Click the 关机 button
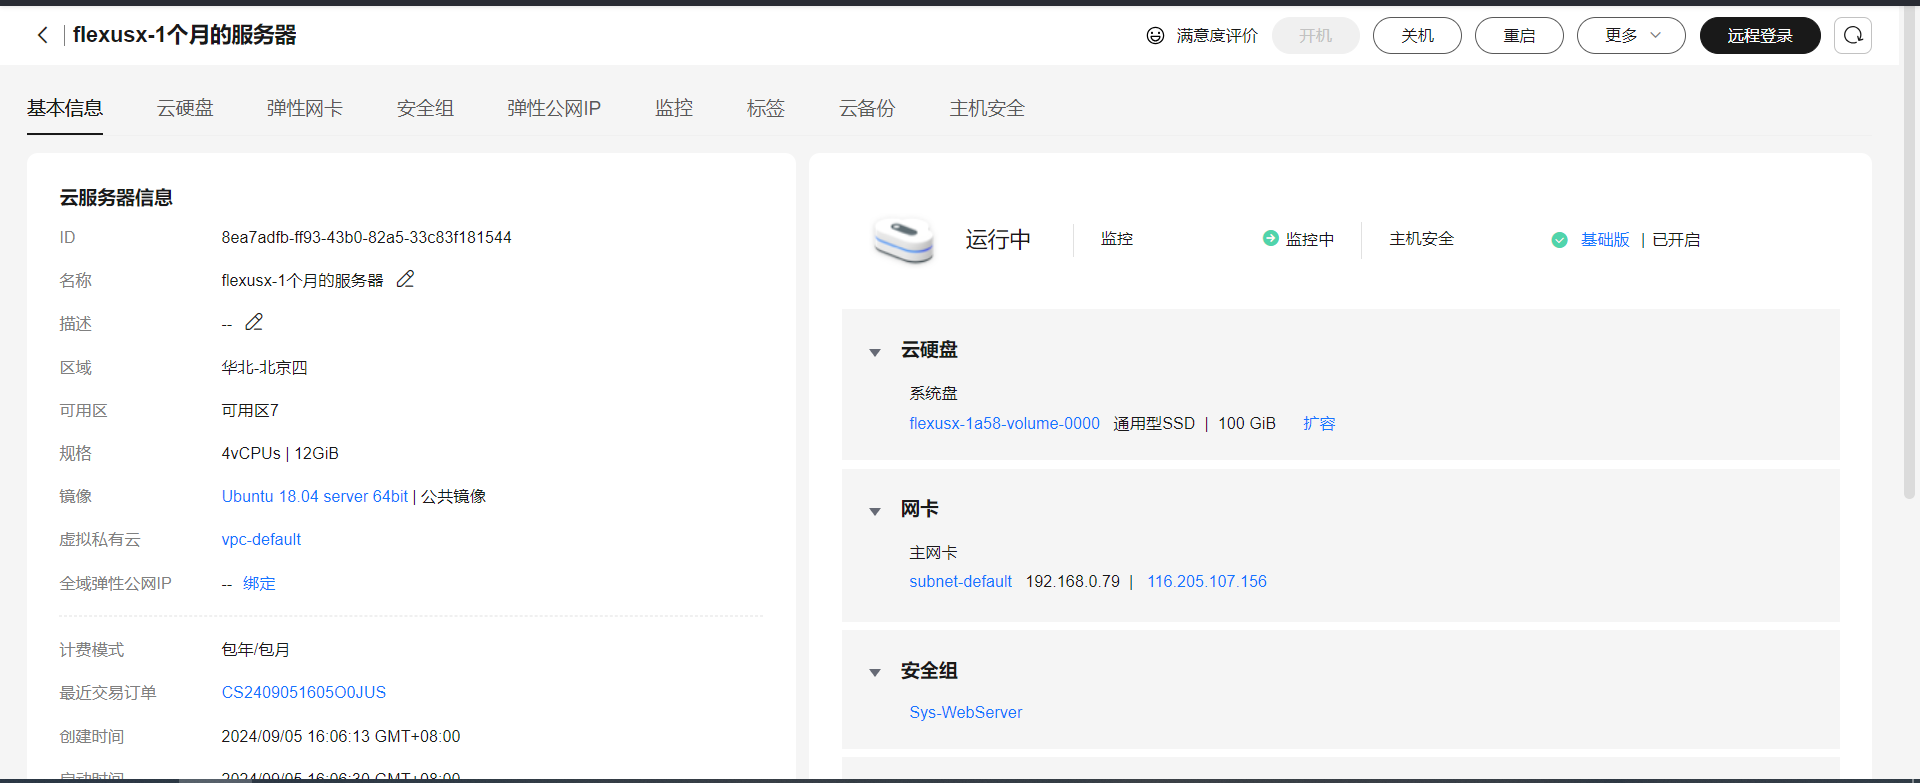Image resolution: width=1920 pixels, height=783 pixels. (x=1416, y=35)
